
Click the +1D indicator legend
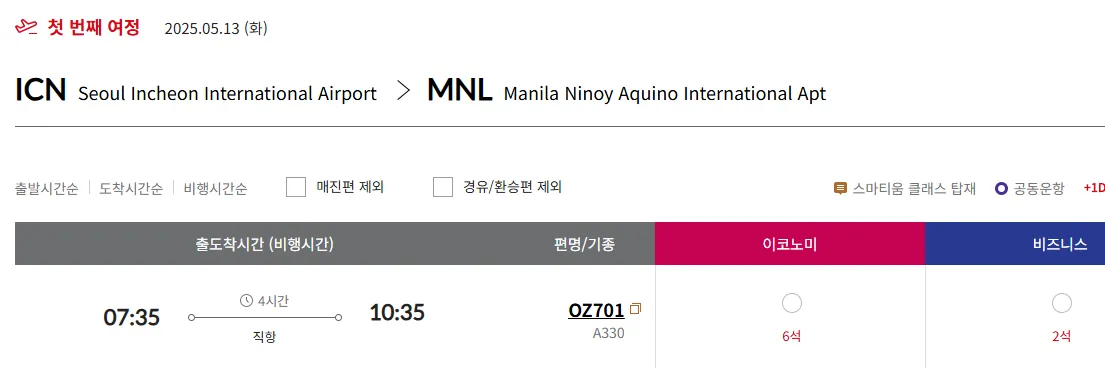(x=1094, y=188)
